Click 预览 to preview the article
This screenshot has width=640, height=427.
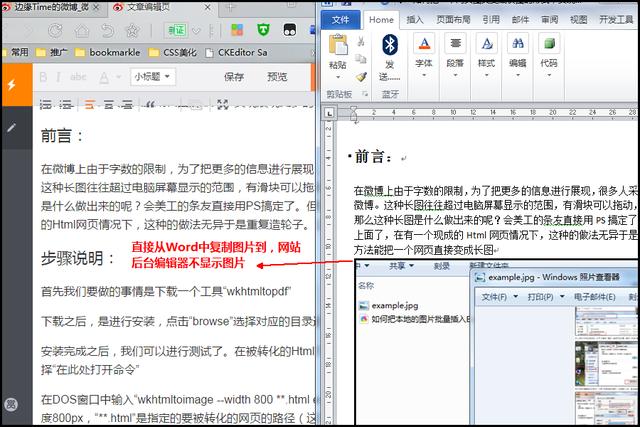277,77
